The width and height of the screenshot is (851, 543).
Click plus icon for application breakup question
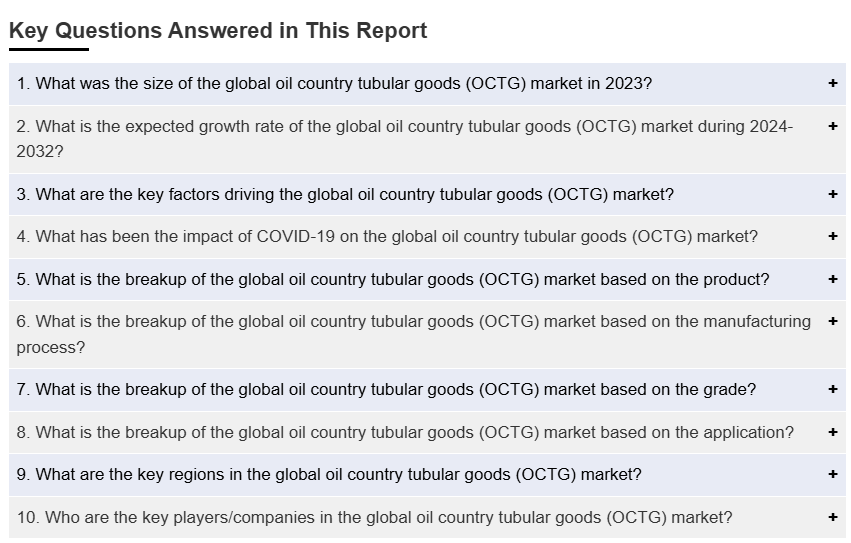tap(832, 433)
